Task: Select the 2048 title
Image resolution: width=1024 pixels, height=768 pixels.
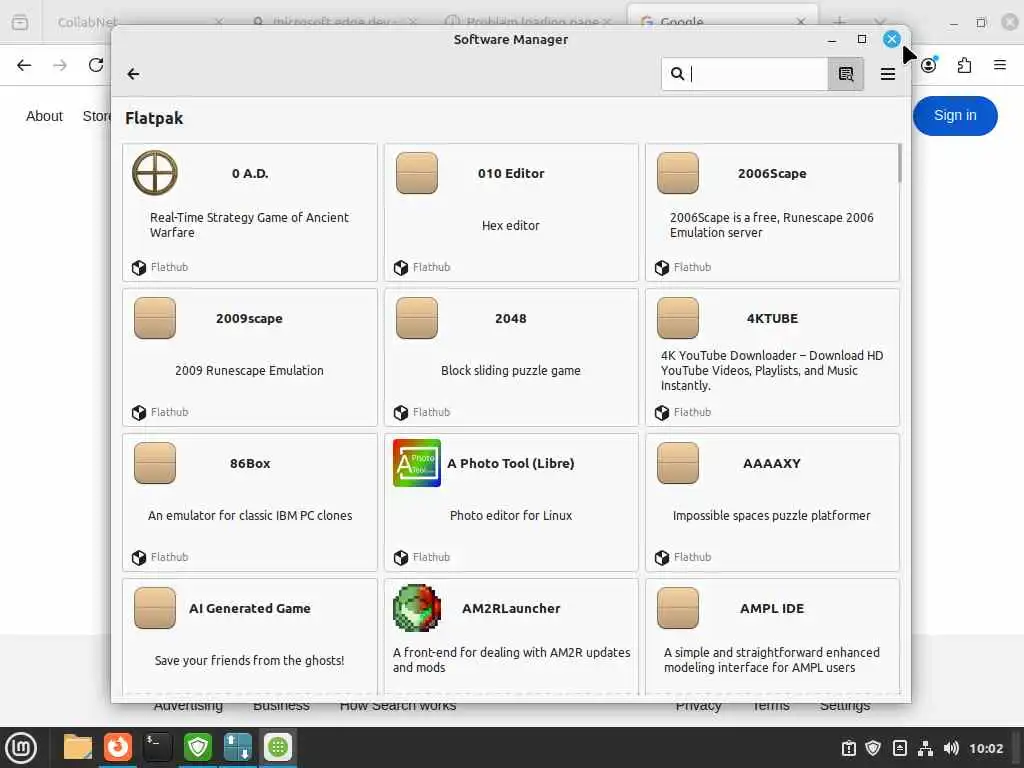Action: click(x=511, y=319)
